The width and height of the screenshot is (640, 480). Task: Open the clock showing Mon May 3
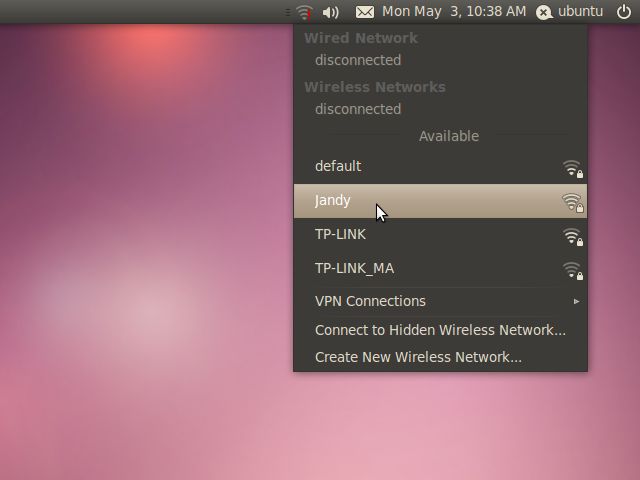(454, 11)
